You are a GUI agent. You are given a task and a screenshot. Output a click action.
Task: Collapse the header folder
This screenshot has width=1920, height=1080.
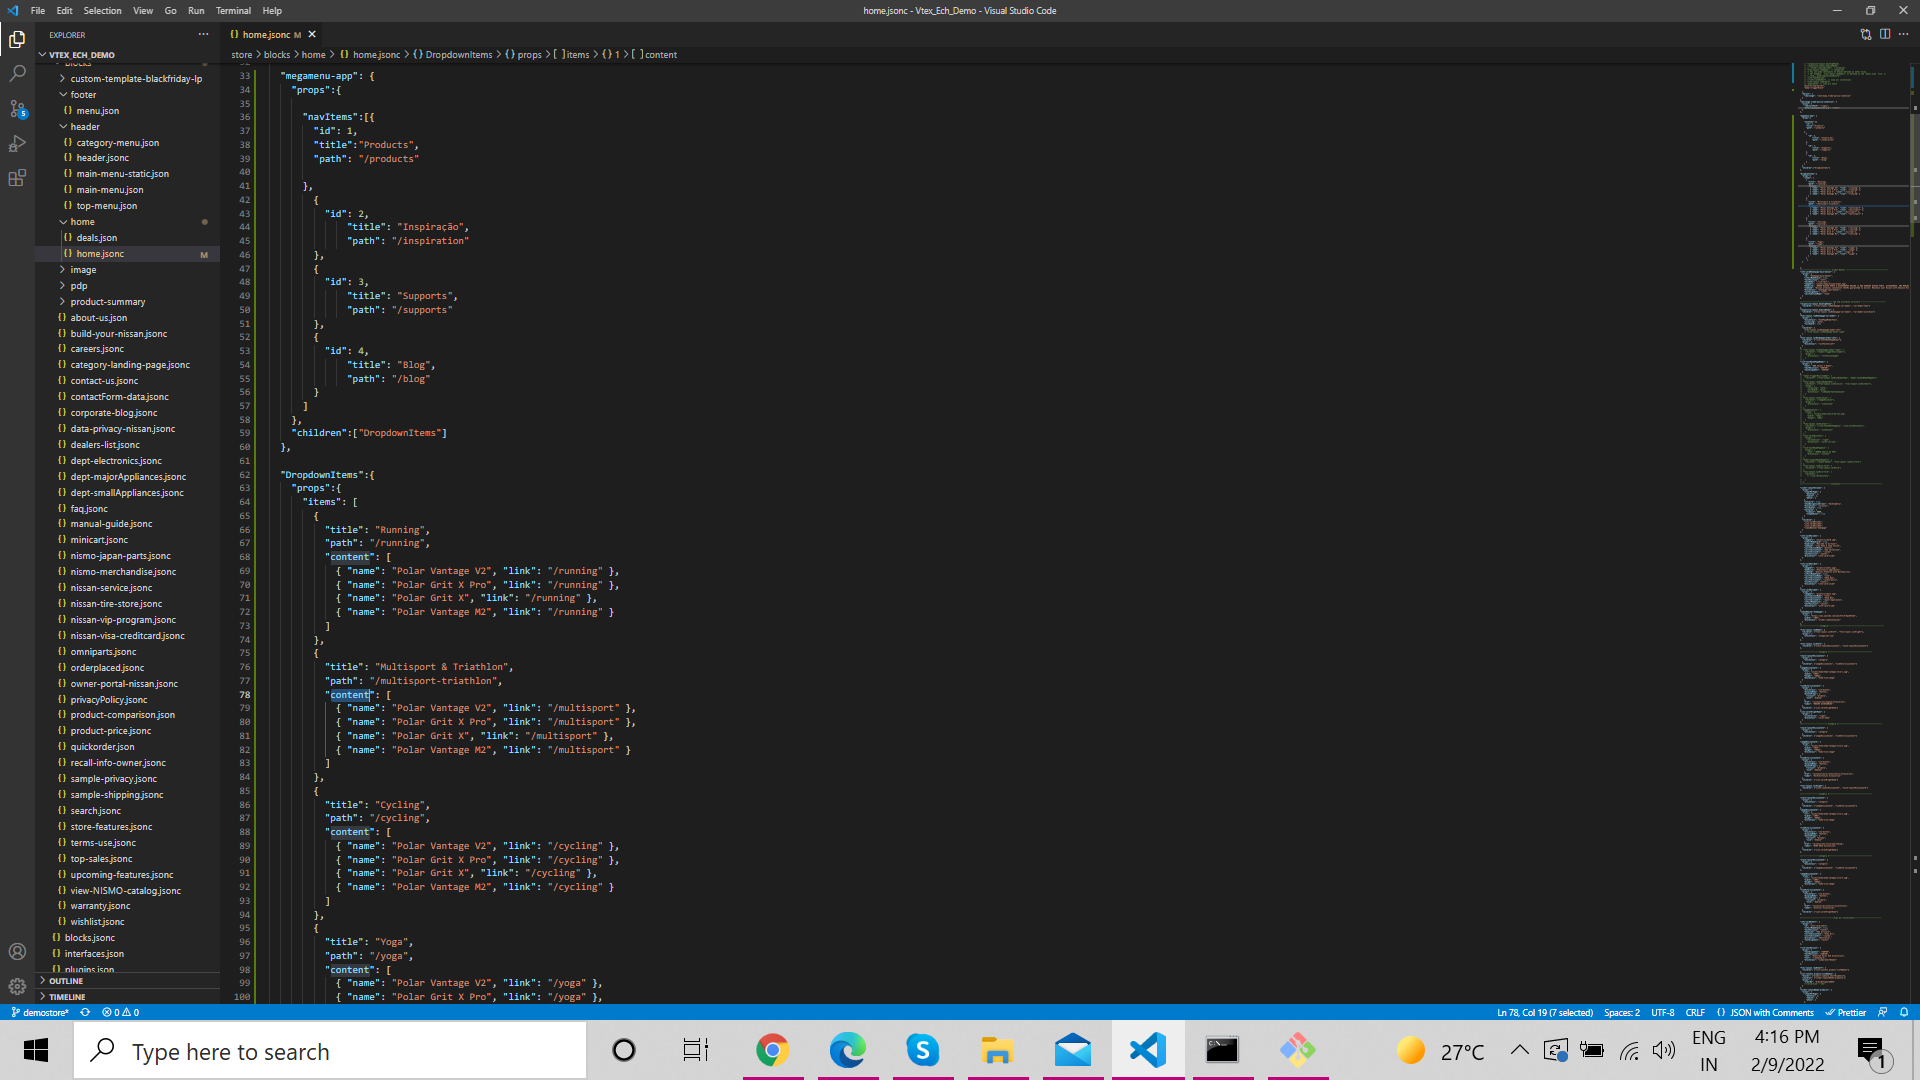[85, 127]
